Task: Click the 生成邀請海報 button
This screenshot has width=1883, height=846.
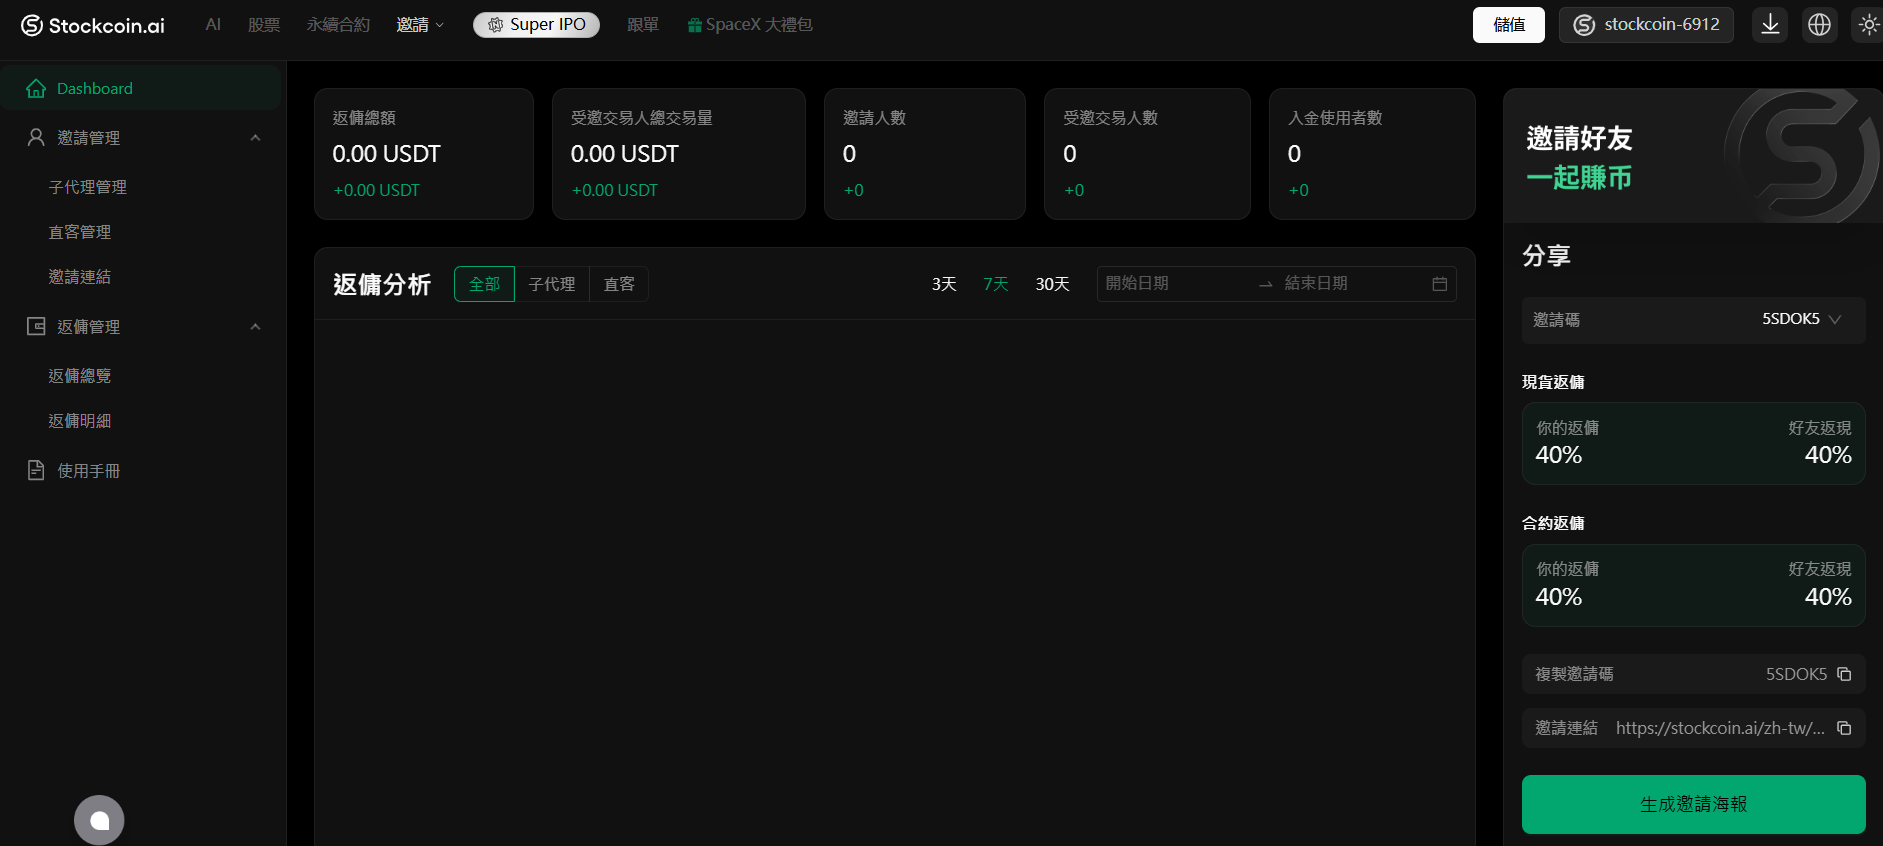Action: 1694,804
